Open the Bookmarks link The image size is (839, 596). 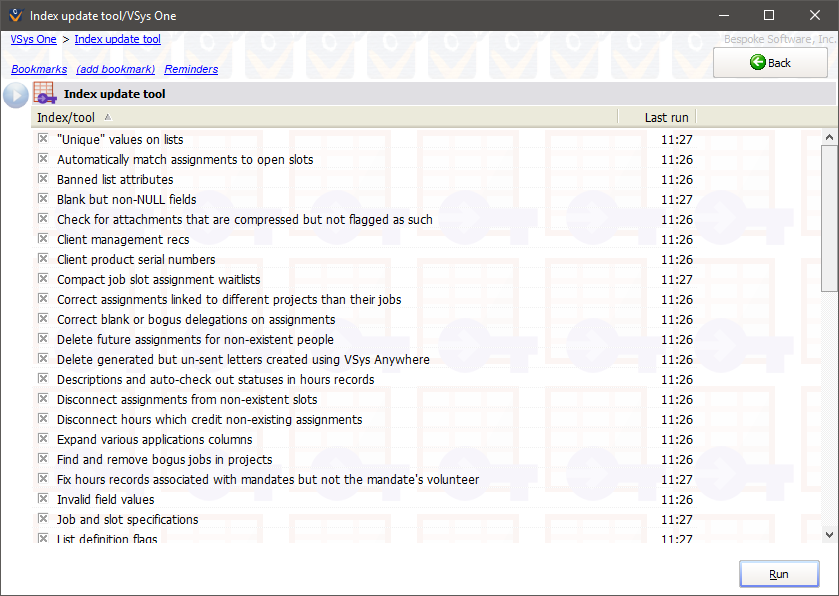tap(39, 69)
